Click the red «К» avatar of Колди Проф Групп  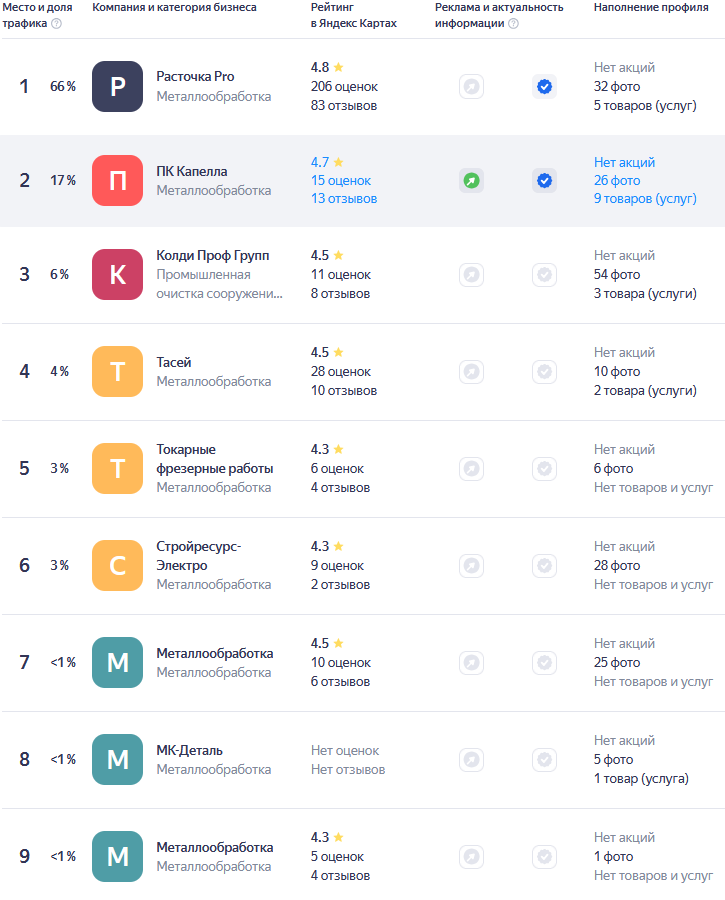[x=117, y=275]
